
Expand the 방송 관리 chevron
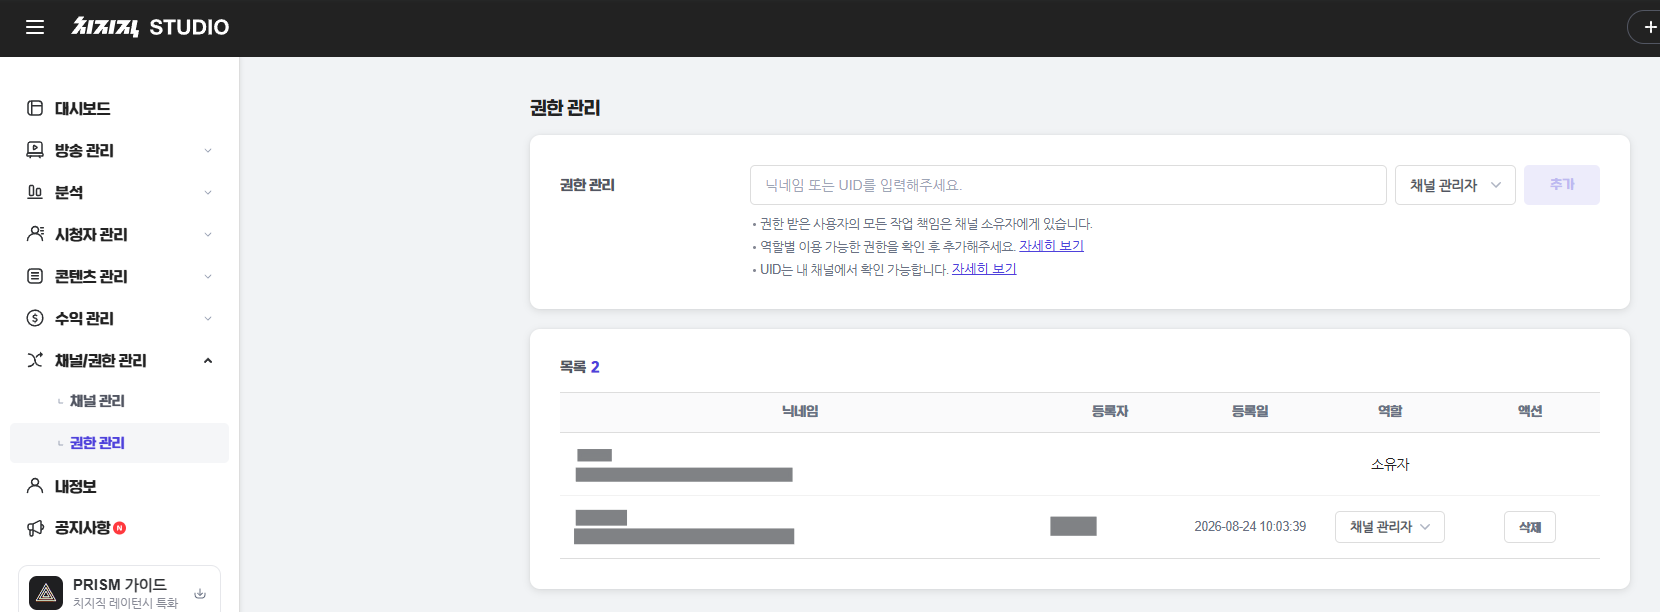click(x=208, y=150)
